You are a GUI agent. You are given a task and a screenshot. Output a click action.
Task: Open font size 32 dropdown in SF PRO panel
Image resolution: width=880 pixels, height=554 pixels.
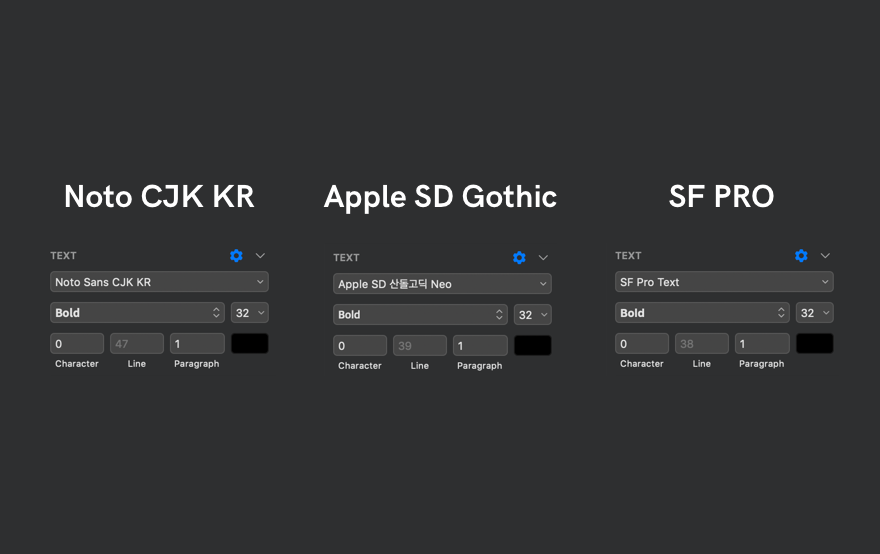815,313
